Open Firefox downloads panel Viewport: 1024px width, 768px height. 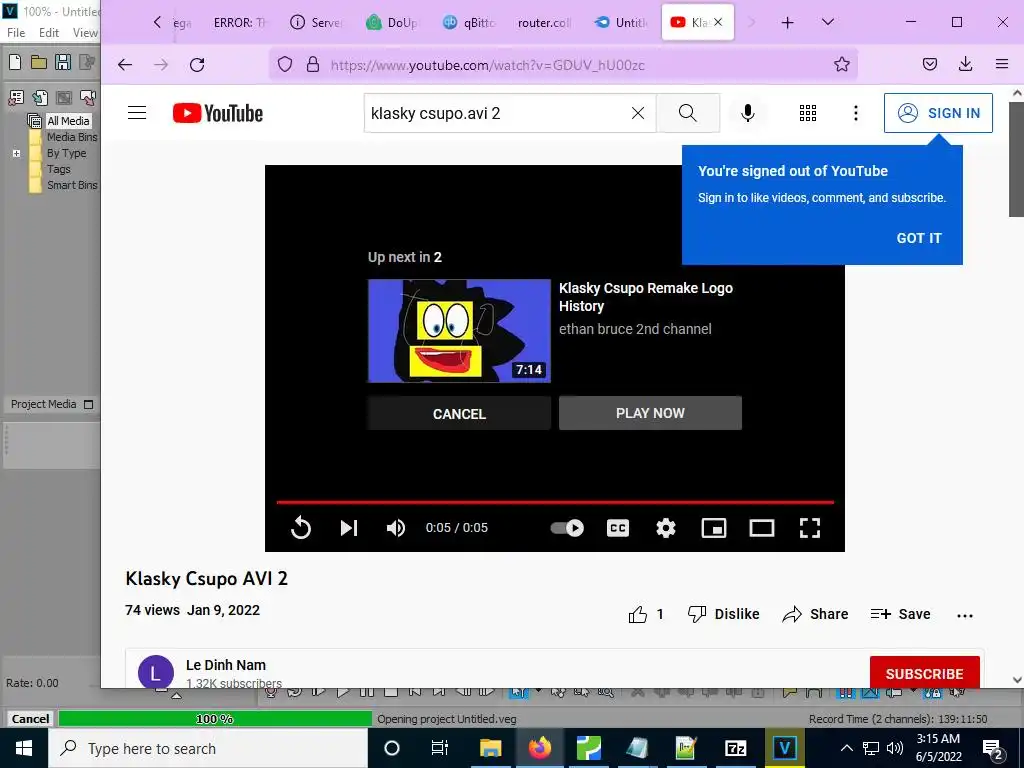tap(965, 64)
